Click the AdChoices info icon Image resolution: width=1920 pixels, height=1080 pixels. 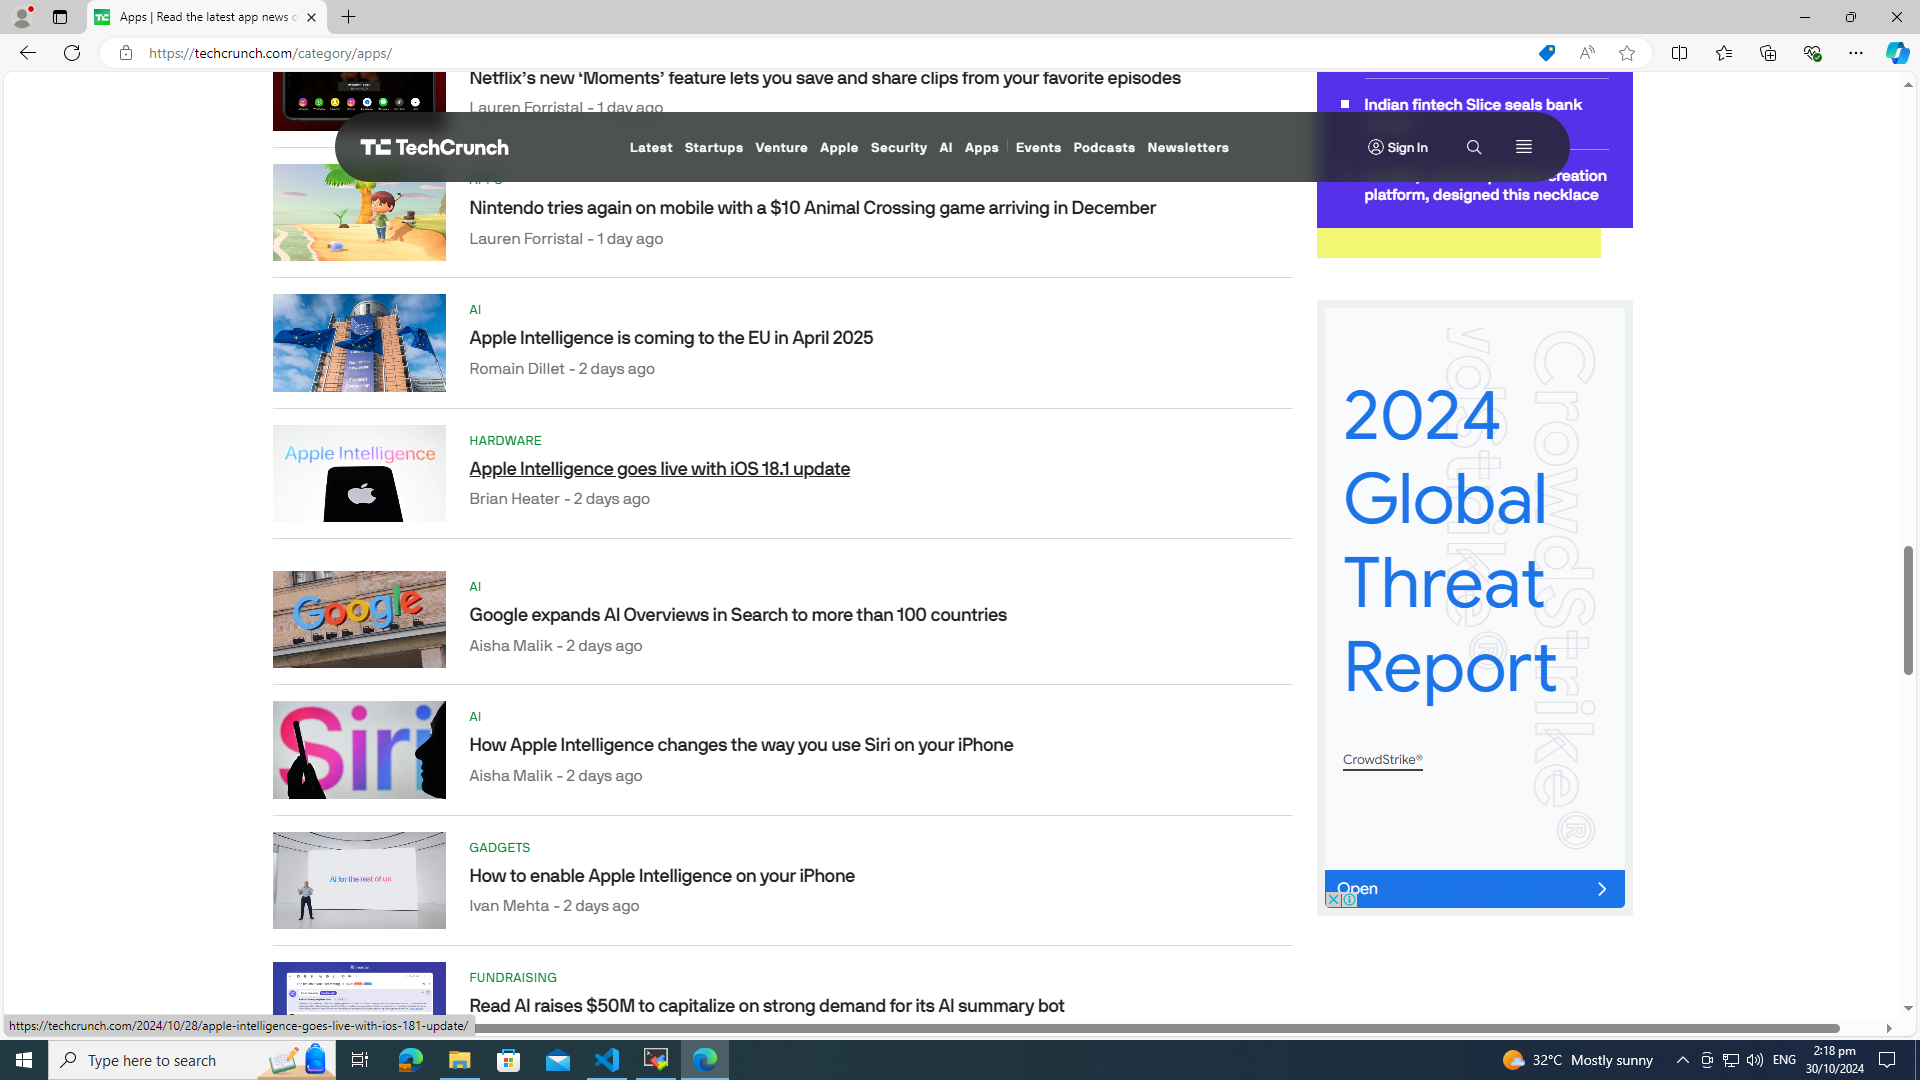(1349, 900)
